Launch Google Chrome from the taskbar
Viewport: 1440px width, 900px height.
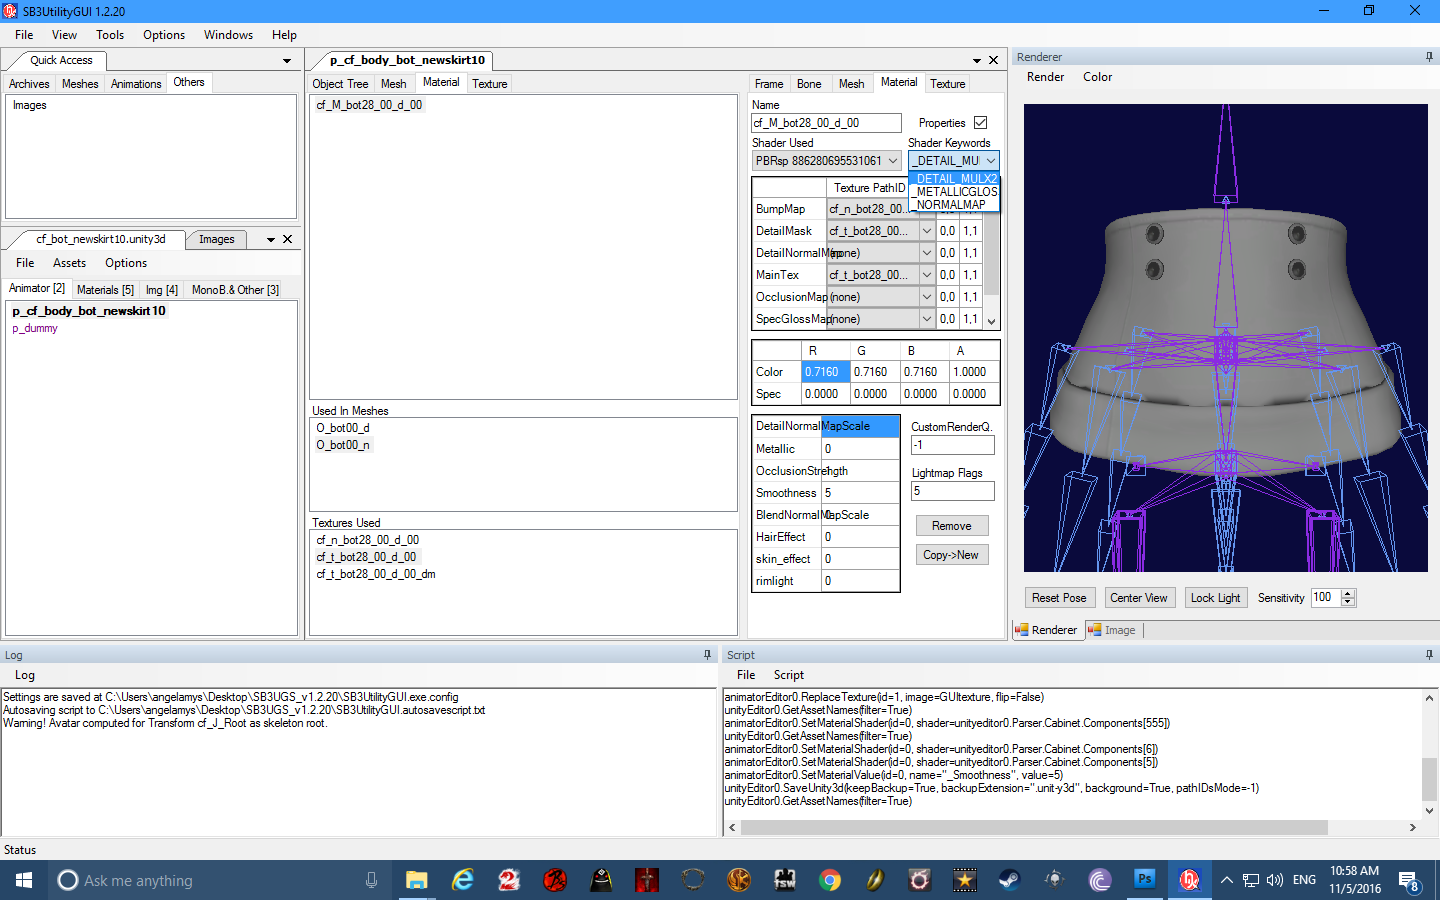tap(829, 880)
